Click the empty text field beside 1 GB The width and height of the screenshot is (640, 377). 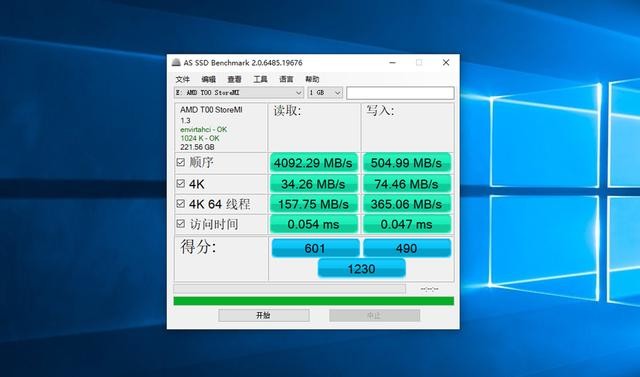click(x=400, y=93)
